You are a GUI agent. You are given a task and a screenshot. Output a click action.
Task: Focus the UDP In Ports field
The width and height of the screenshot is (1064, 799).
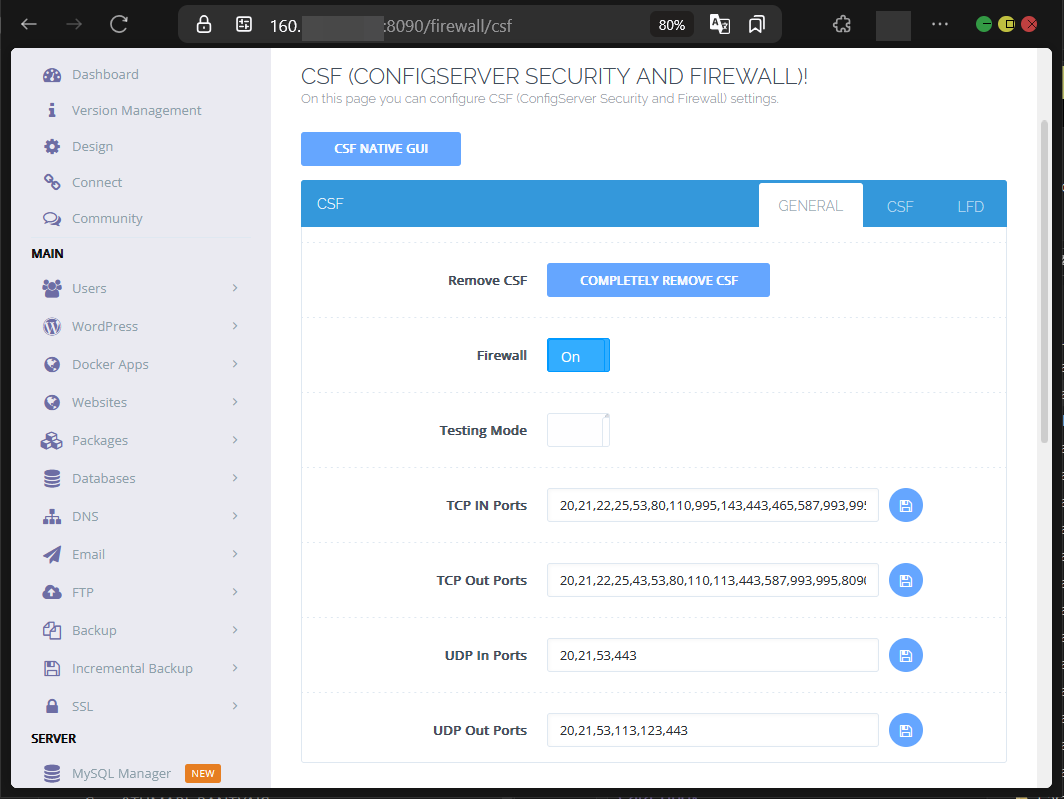[x=712, y=655]
